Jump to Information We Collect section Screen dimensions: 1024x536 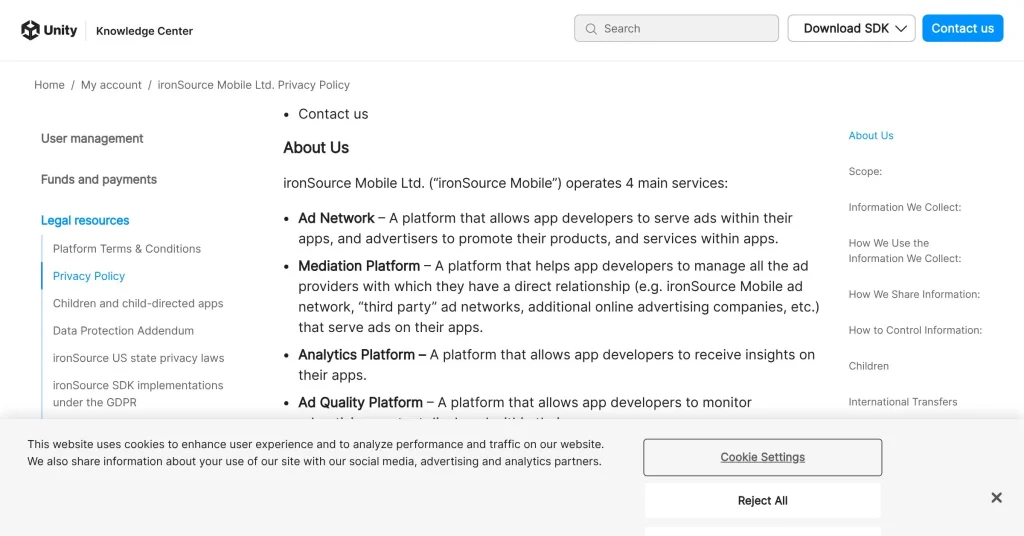point(904,207)
